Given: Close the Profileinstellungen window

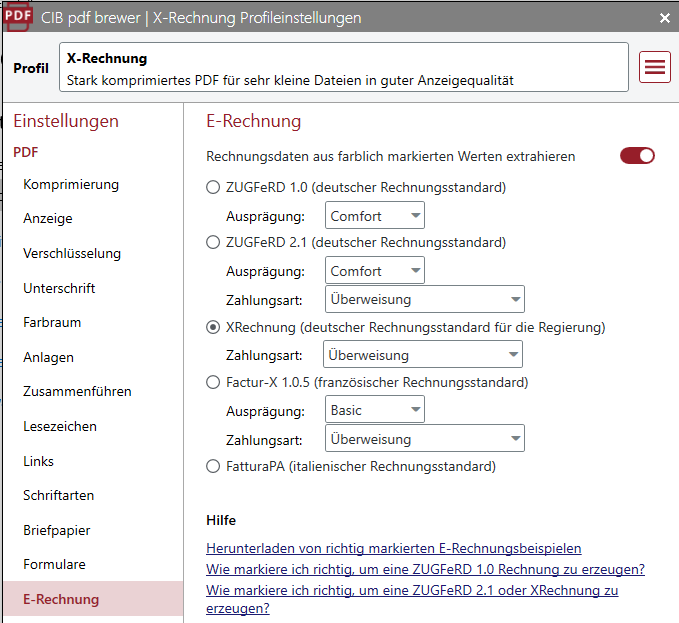Looking at the screenshot, I should pyautogui.click(x=665, y=18).
